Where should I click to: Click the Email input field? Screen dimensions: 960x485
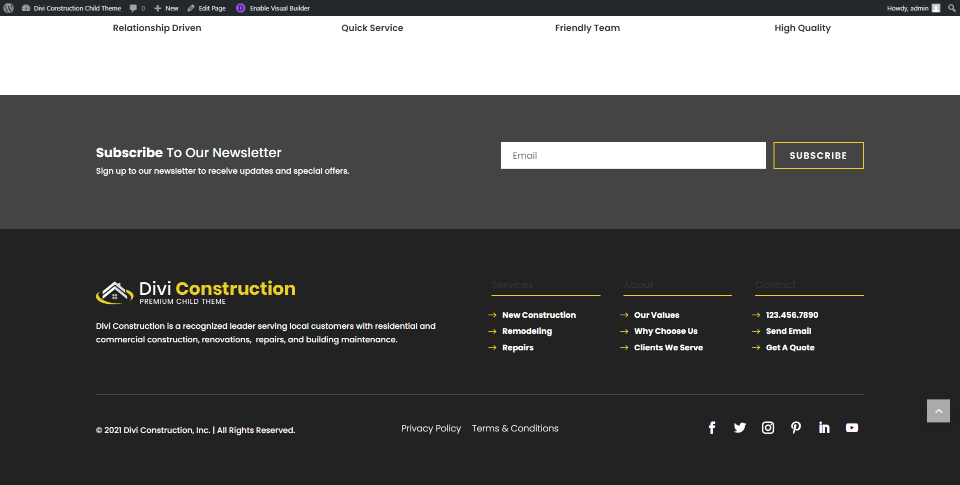point(632,156)
